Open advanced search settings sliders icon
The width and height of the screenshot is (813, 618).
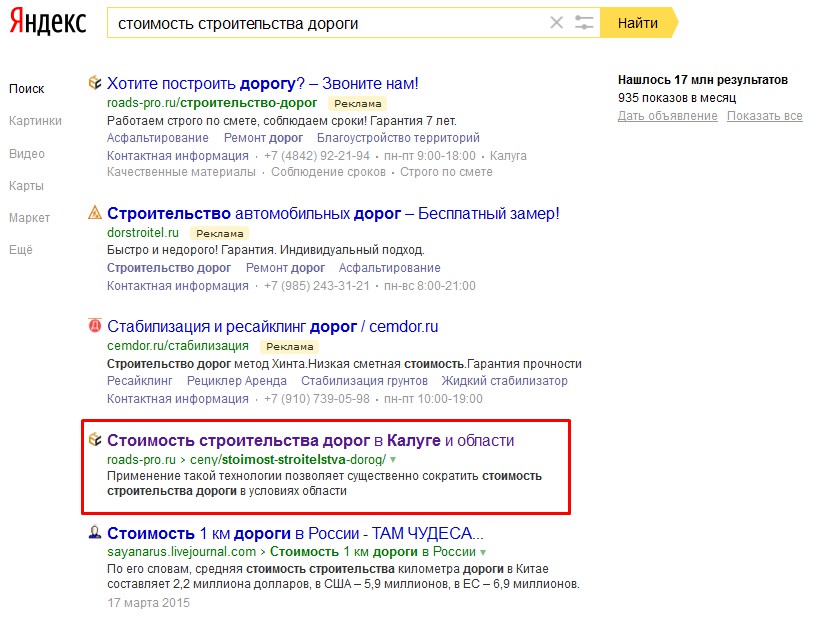tap(584, 22)
